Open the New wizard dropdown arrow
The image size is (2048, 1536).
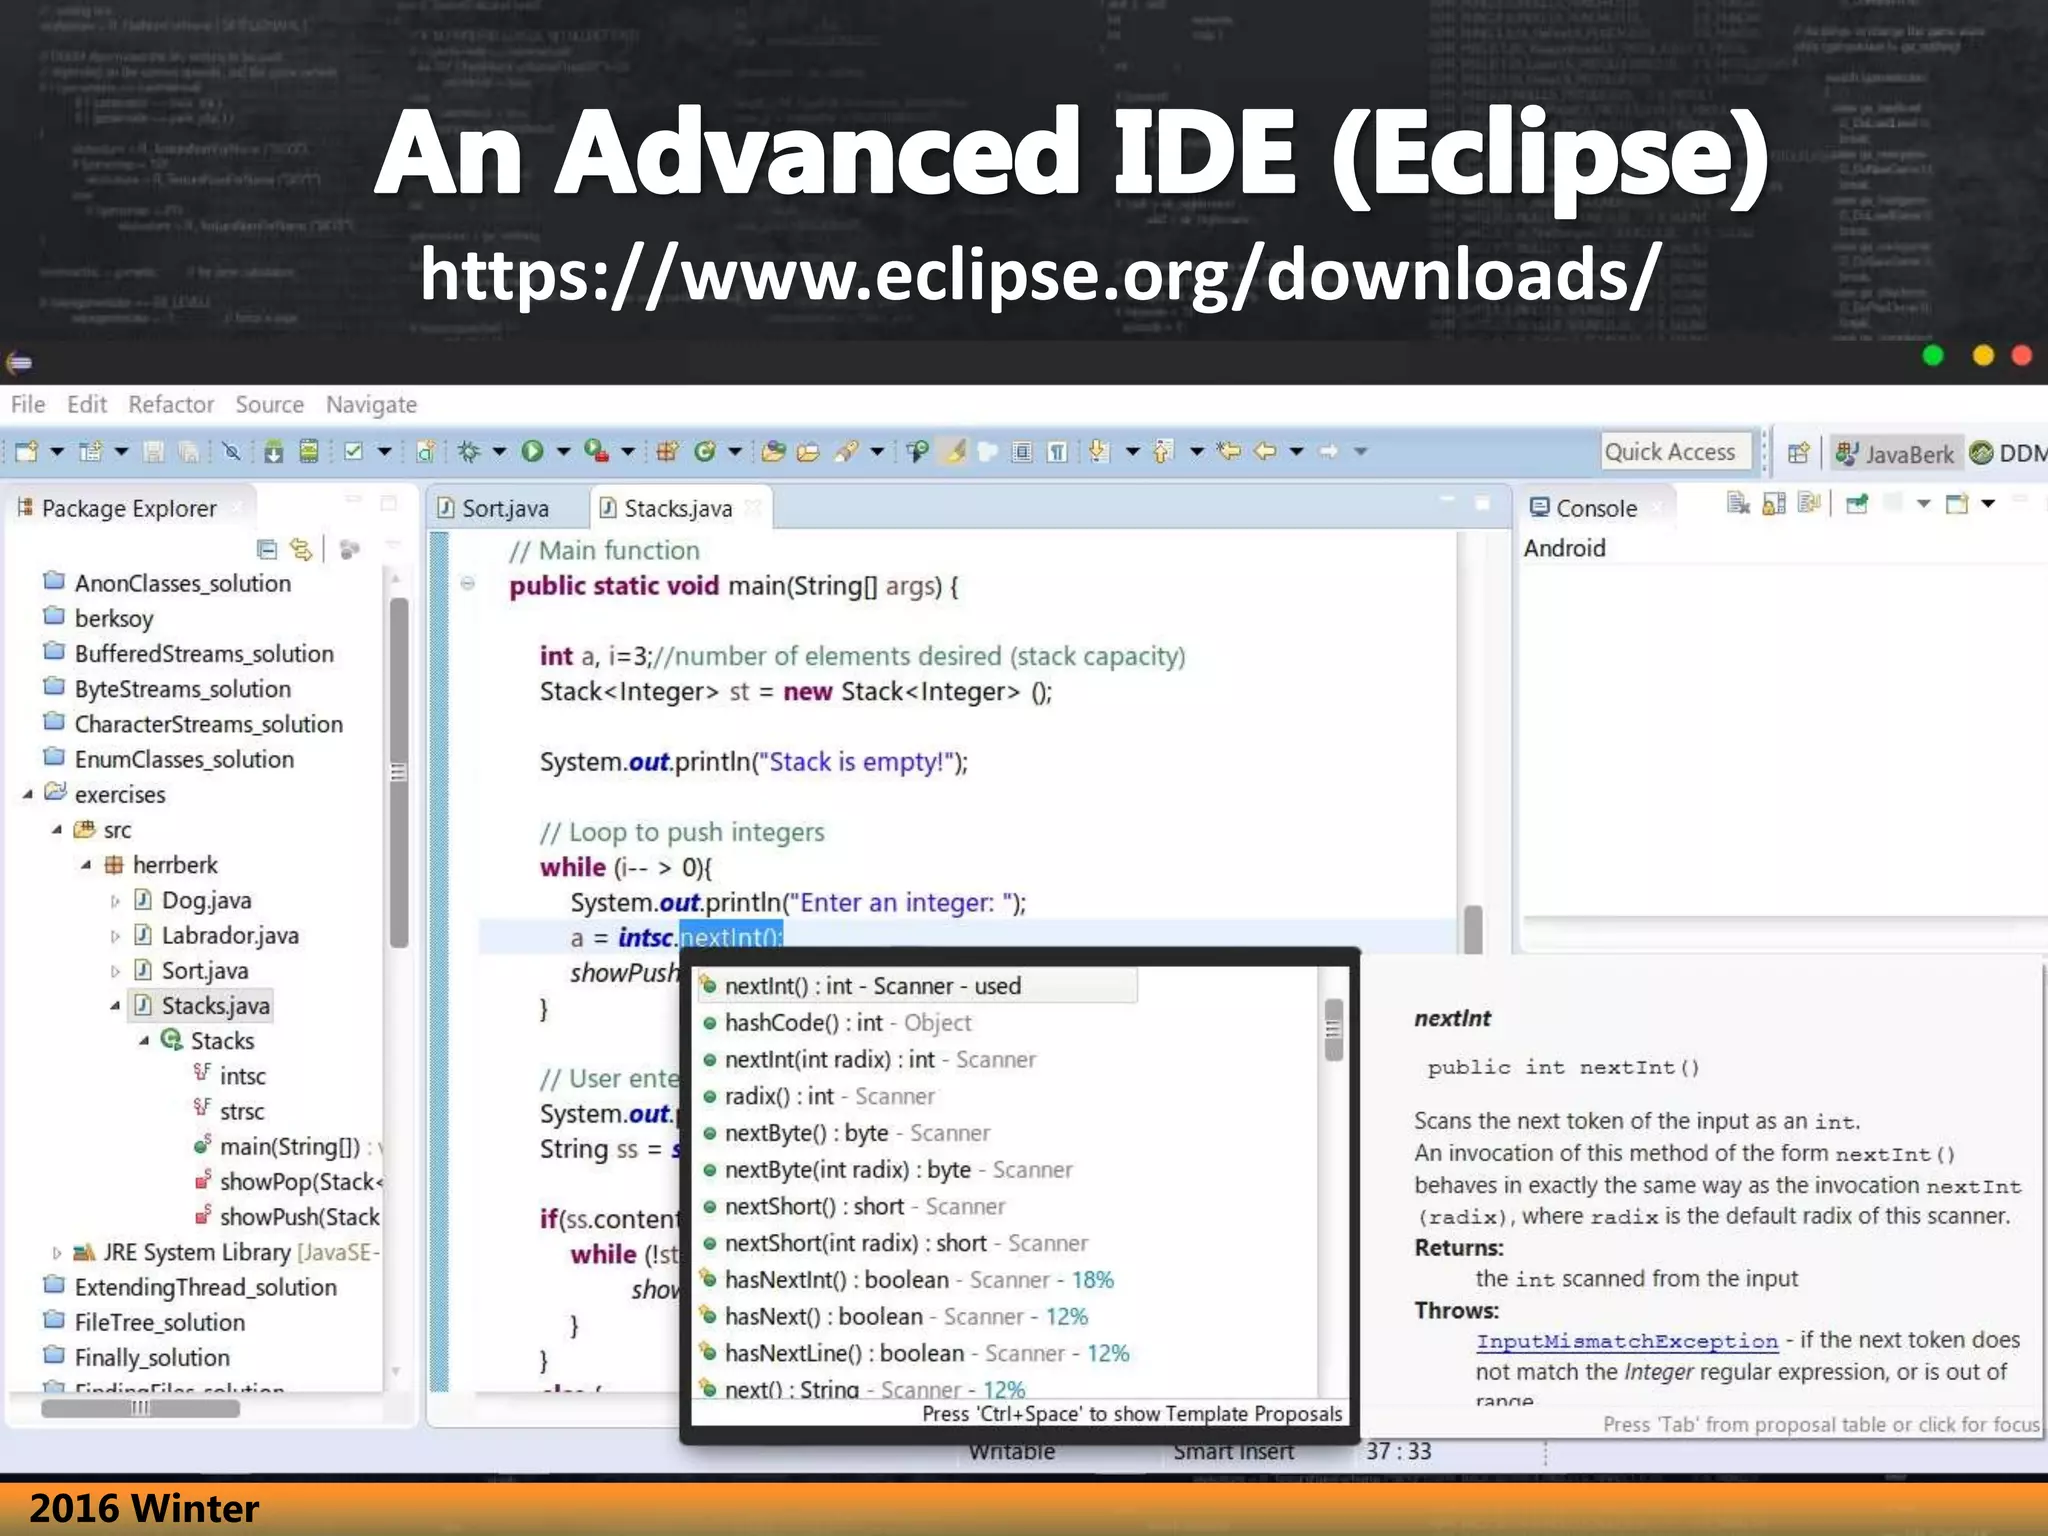pos(57,452)
